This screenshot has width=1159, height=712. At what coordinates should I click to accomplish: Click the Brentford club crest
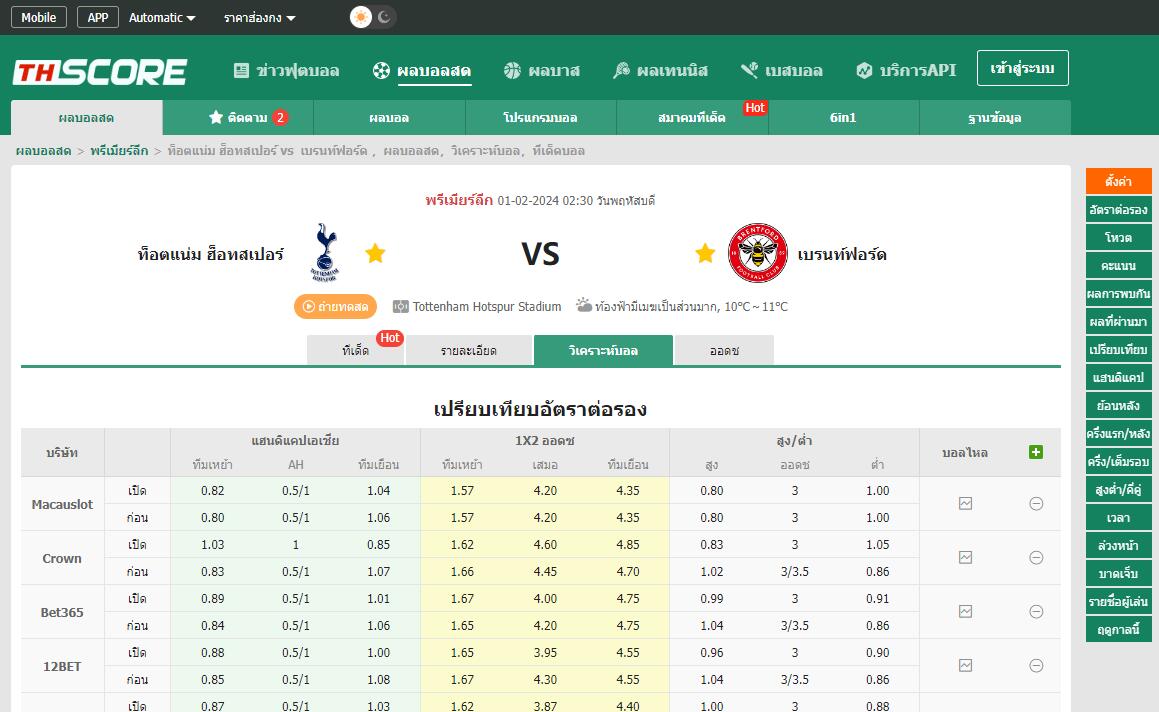click(758, 253)
